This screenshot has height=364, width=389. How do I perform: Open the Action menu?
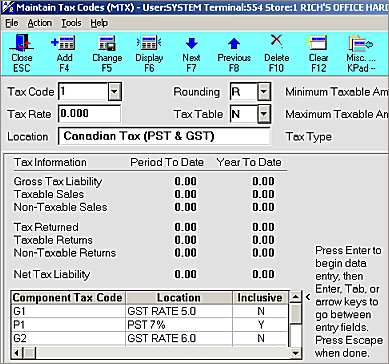40,23
